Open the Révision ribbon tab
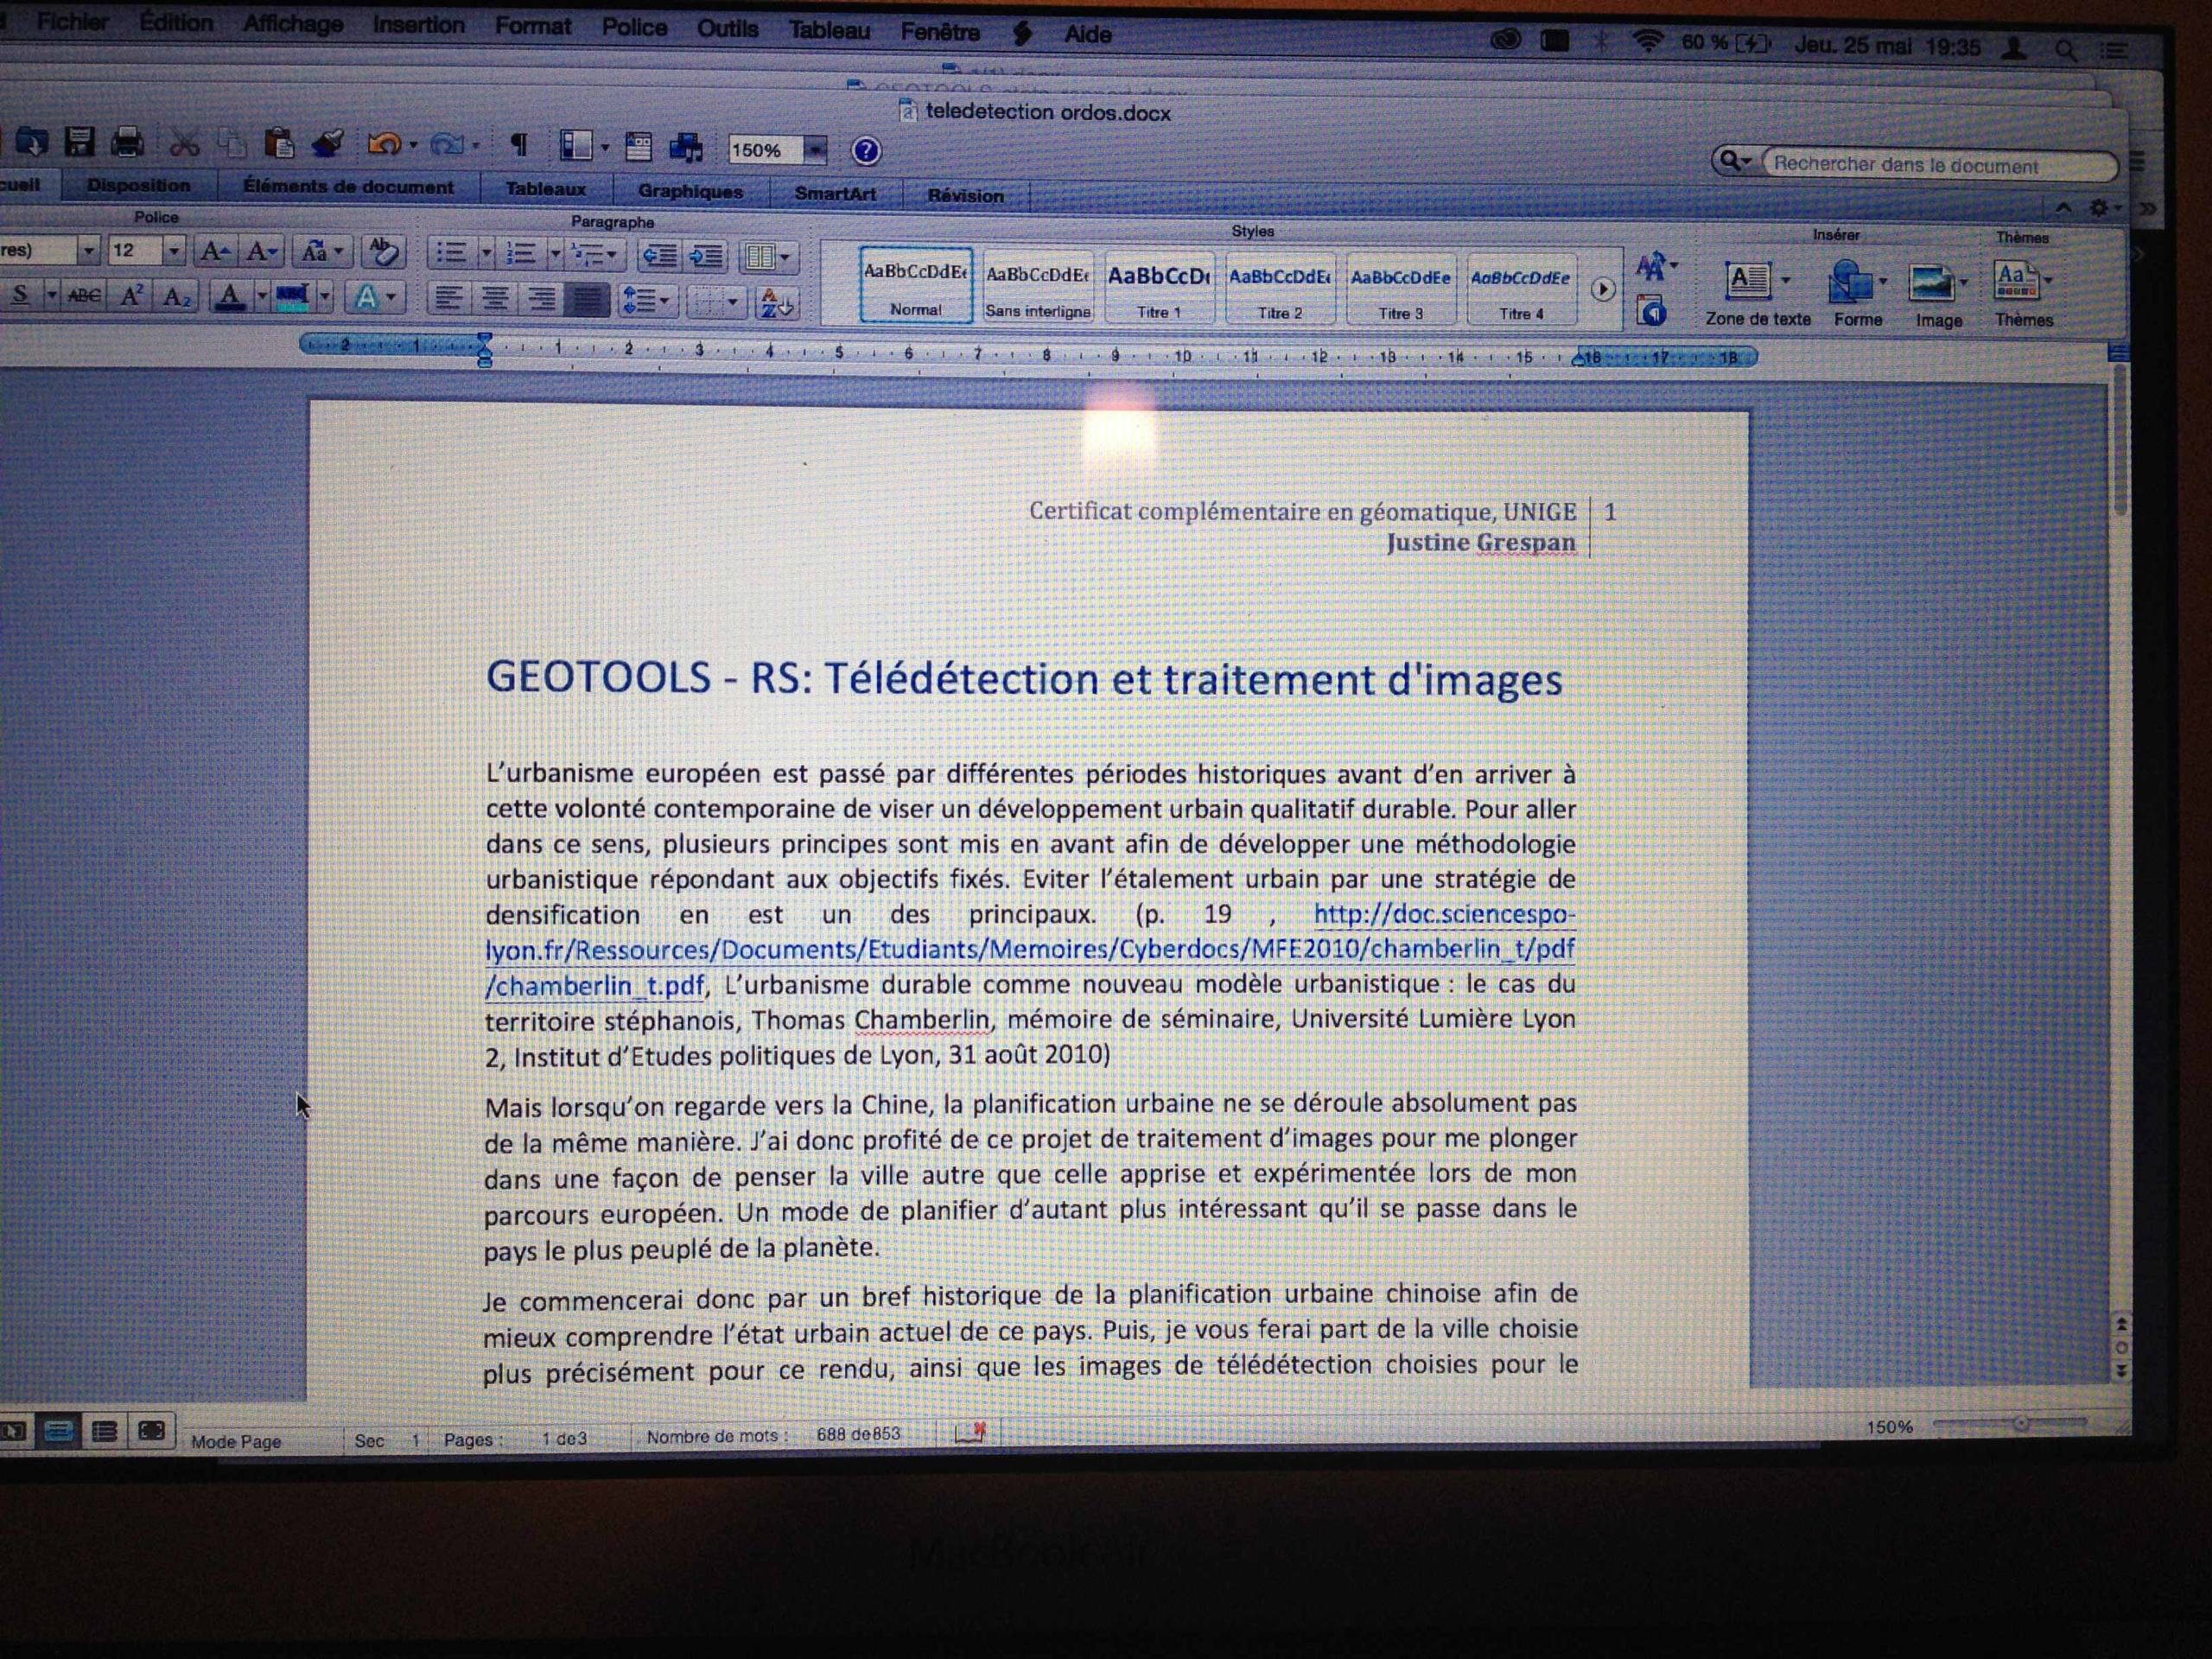This screenshot has height=1659, width=2212. pyautogui.click(x=965, y=196)
